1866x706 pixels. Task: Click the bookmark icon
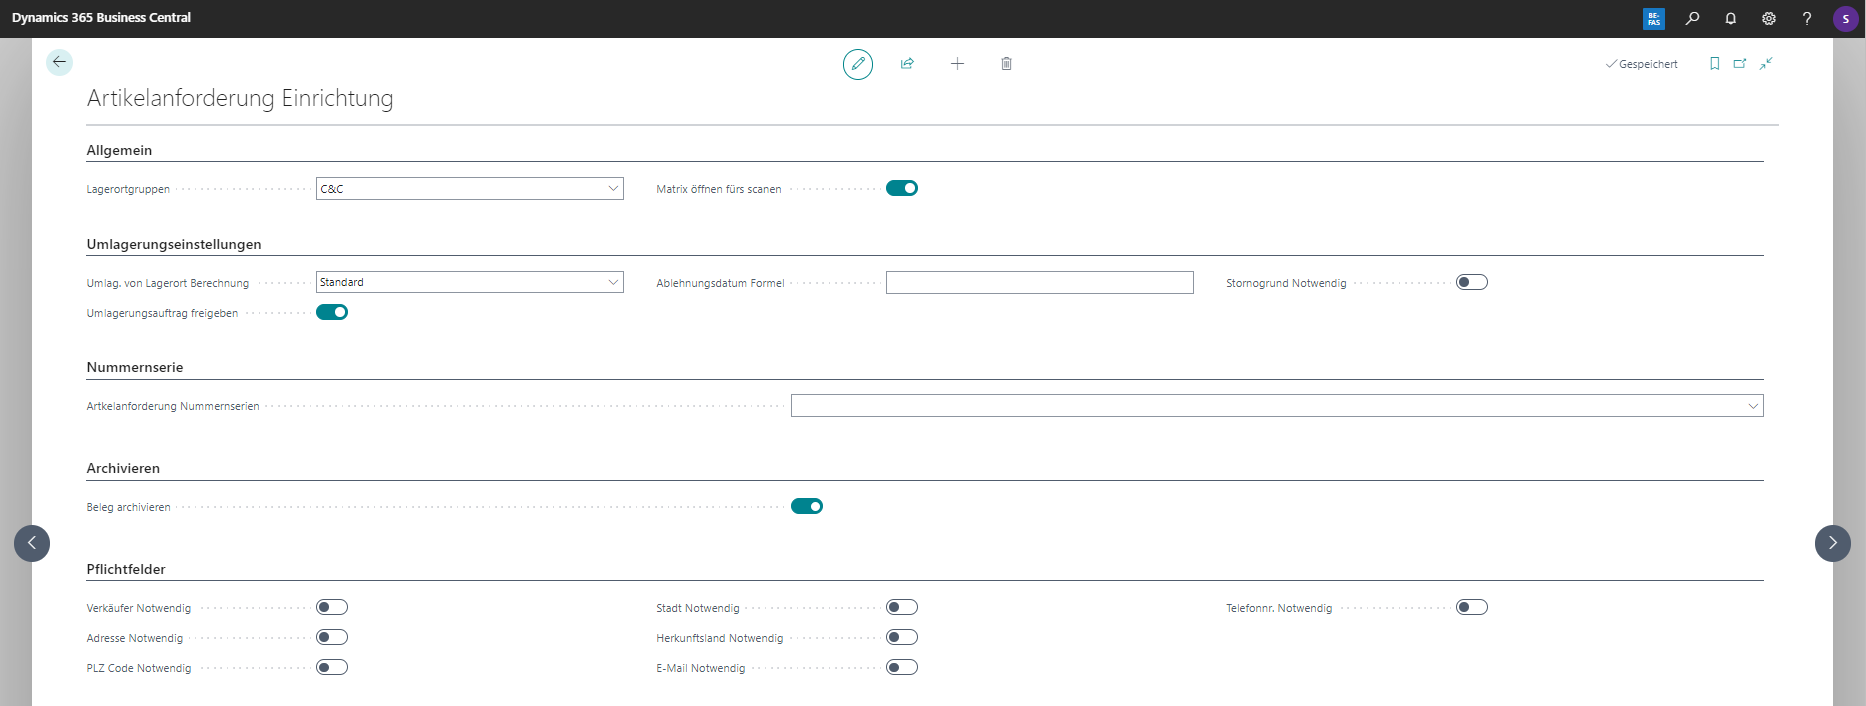(1714, 64)
